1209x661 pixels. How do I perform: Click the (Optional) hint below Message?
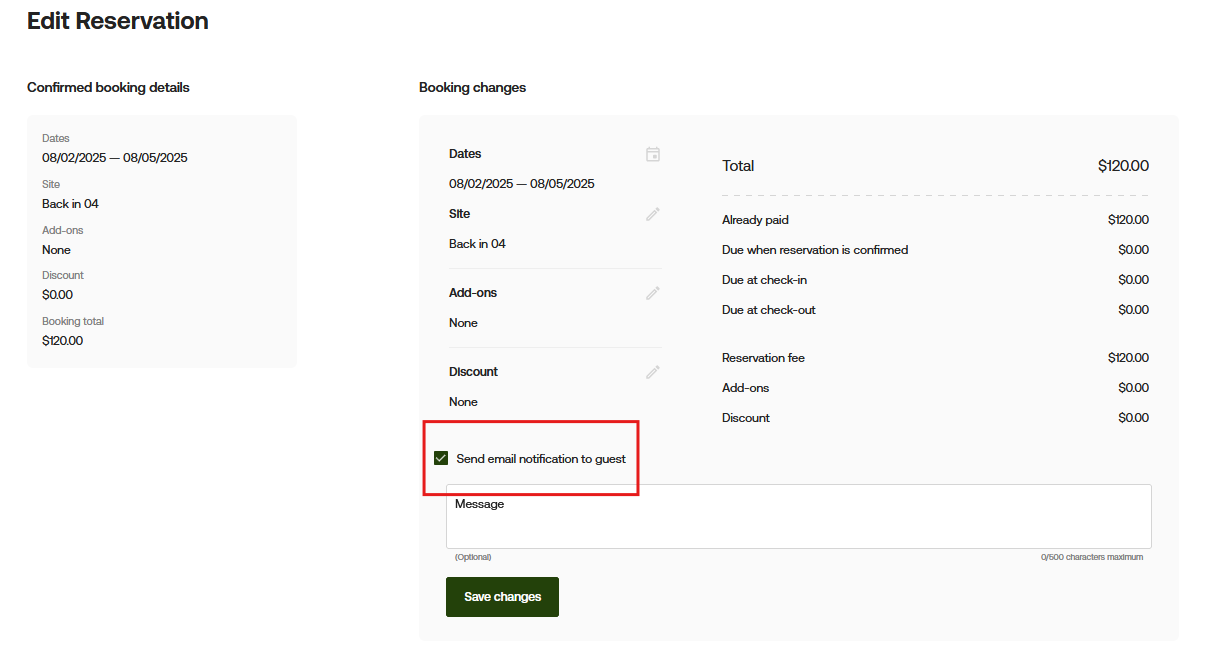[473, 557]
